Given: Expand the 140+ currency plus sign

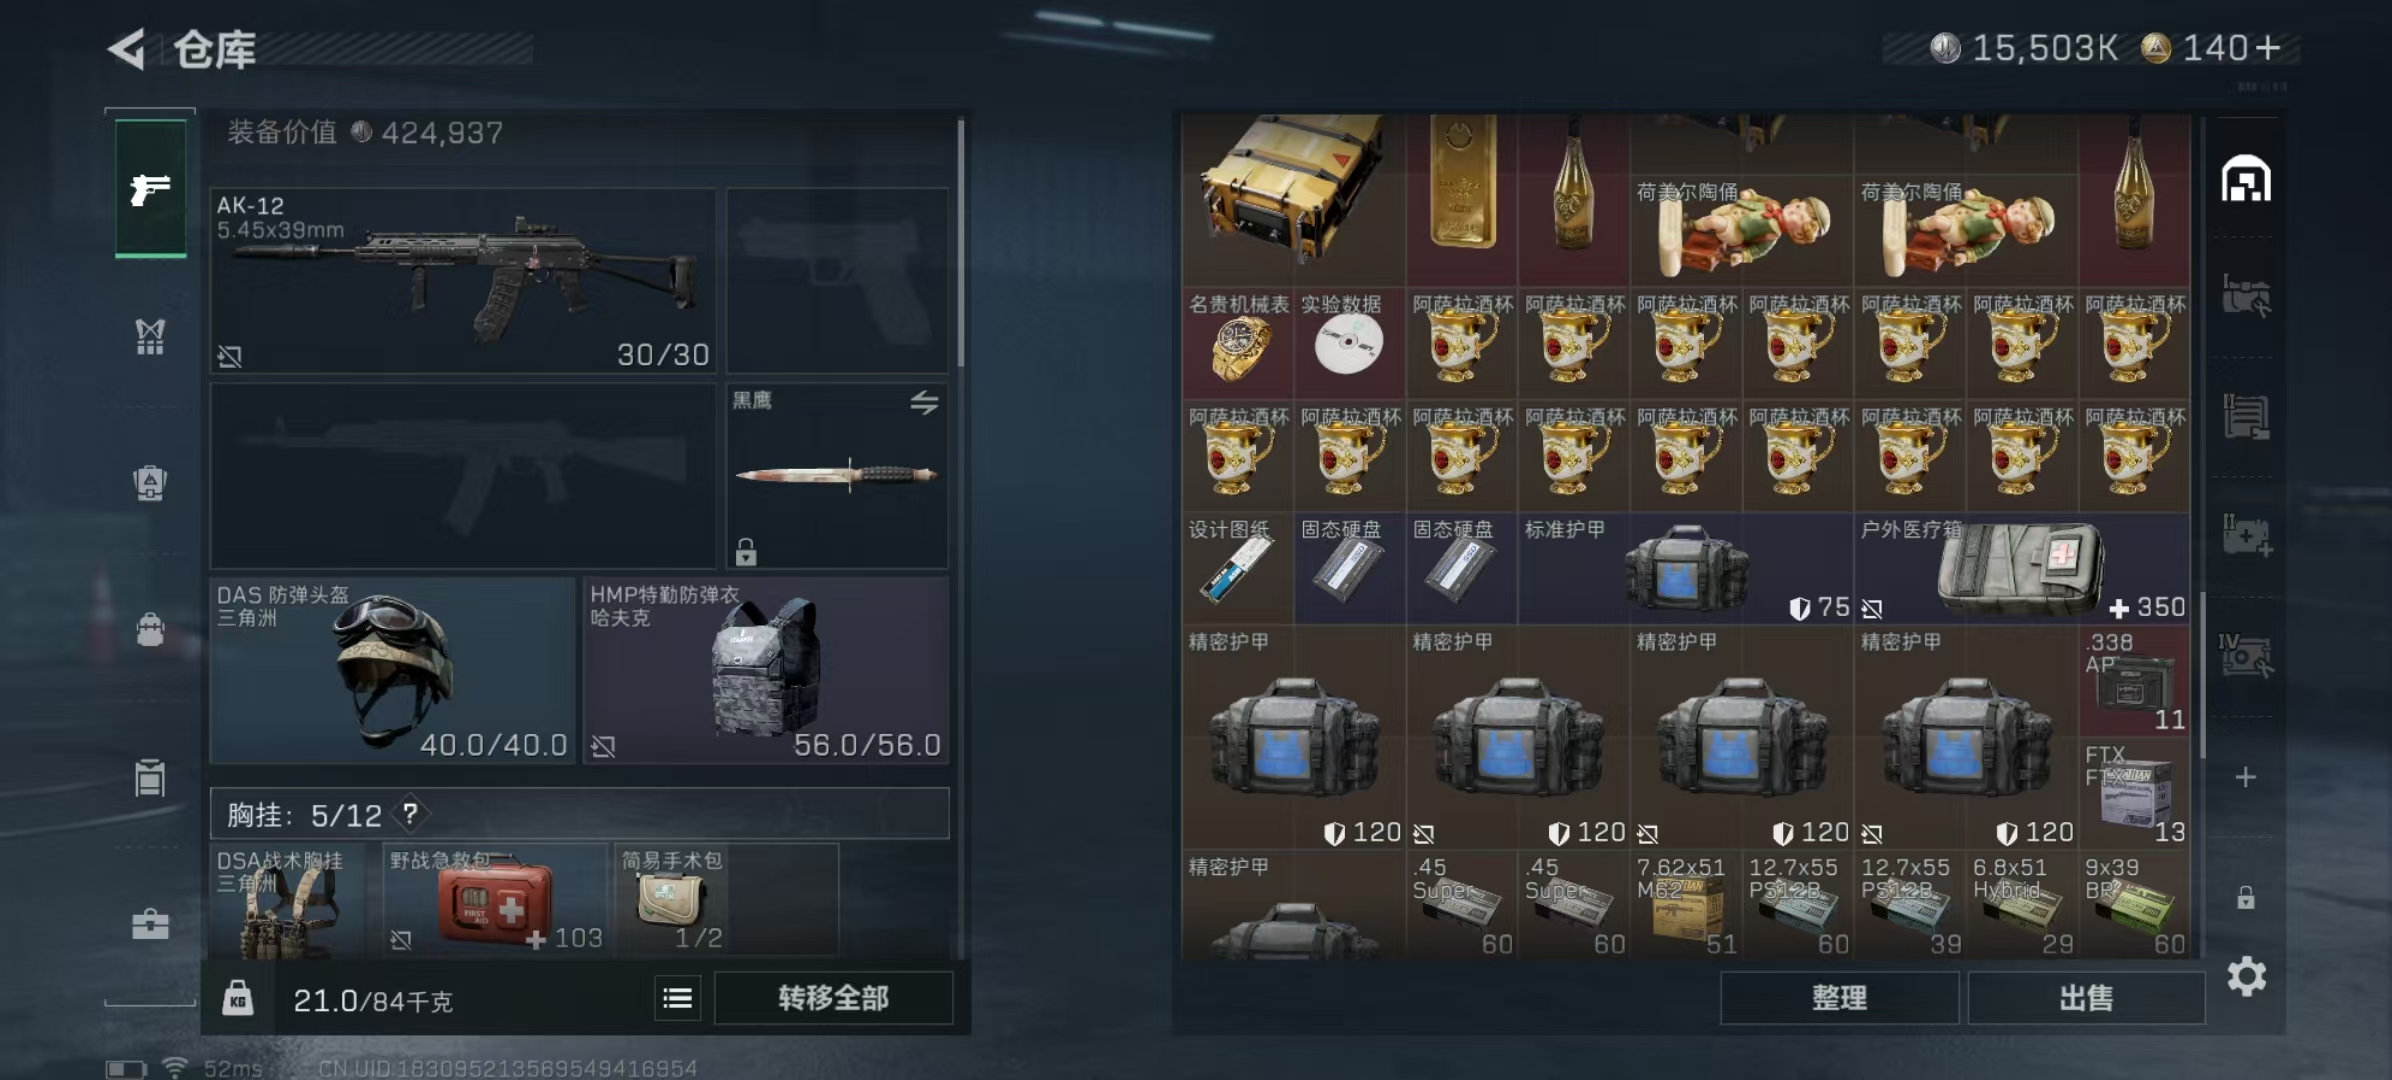Looking at the screenshot, I should pos(2267,48).
